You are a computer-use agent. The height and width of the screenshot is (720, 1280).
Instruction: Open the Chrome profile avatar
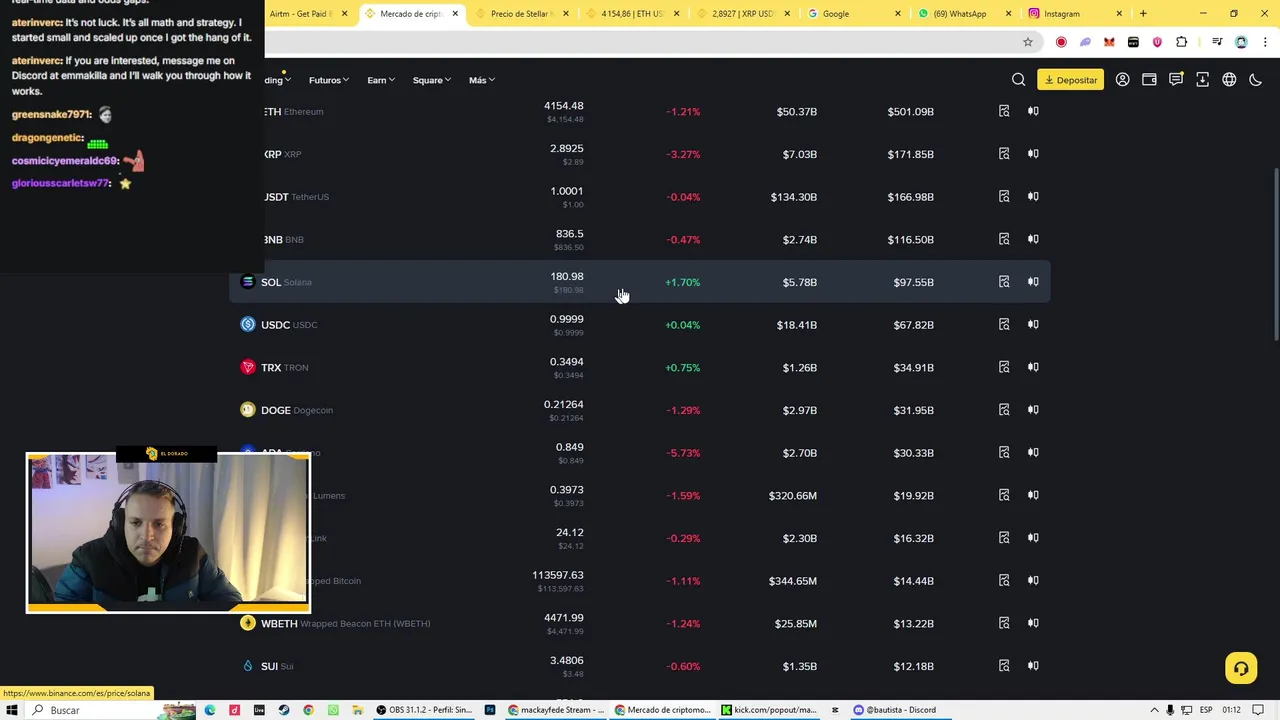[1241, 42]
